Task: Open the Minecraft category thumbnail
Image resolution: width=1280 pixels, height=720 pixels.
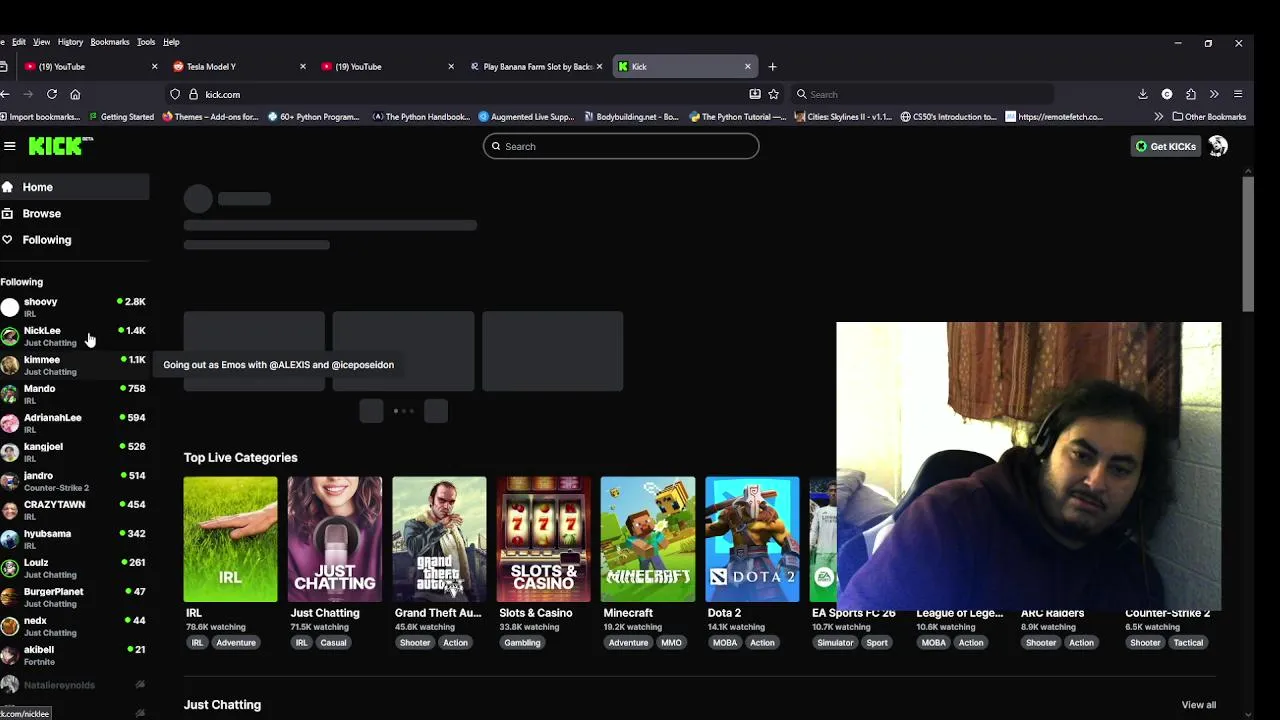Action: click(648, 539)
